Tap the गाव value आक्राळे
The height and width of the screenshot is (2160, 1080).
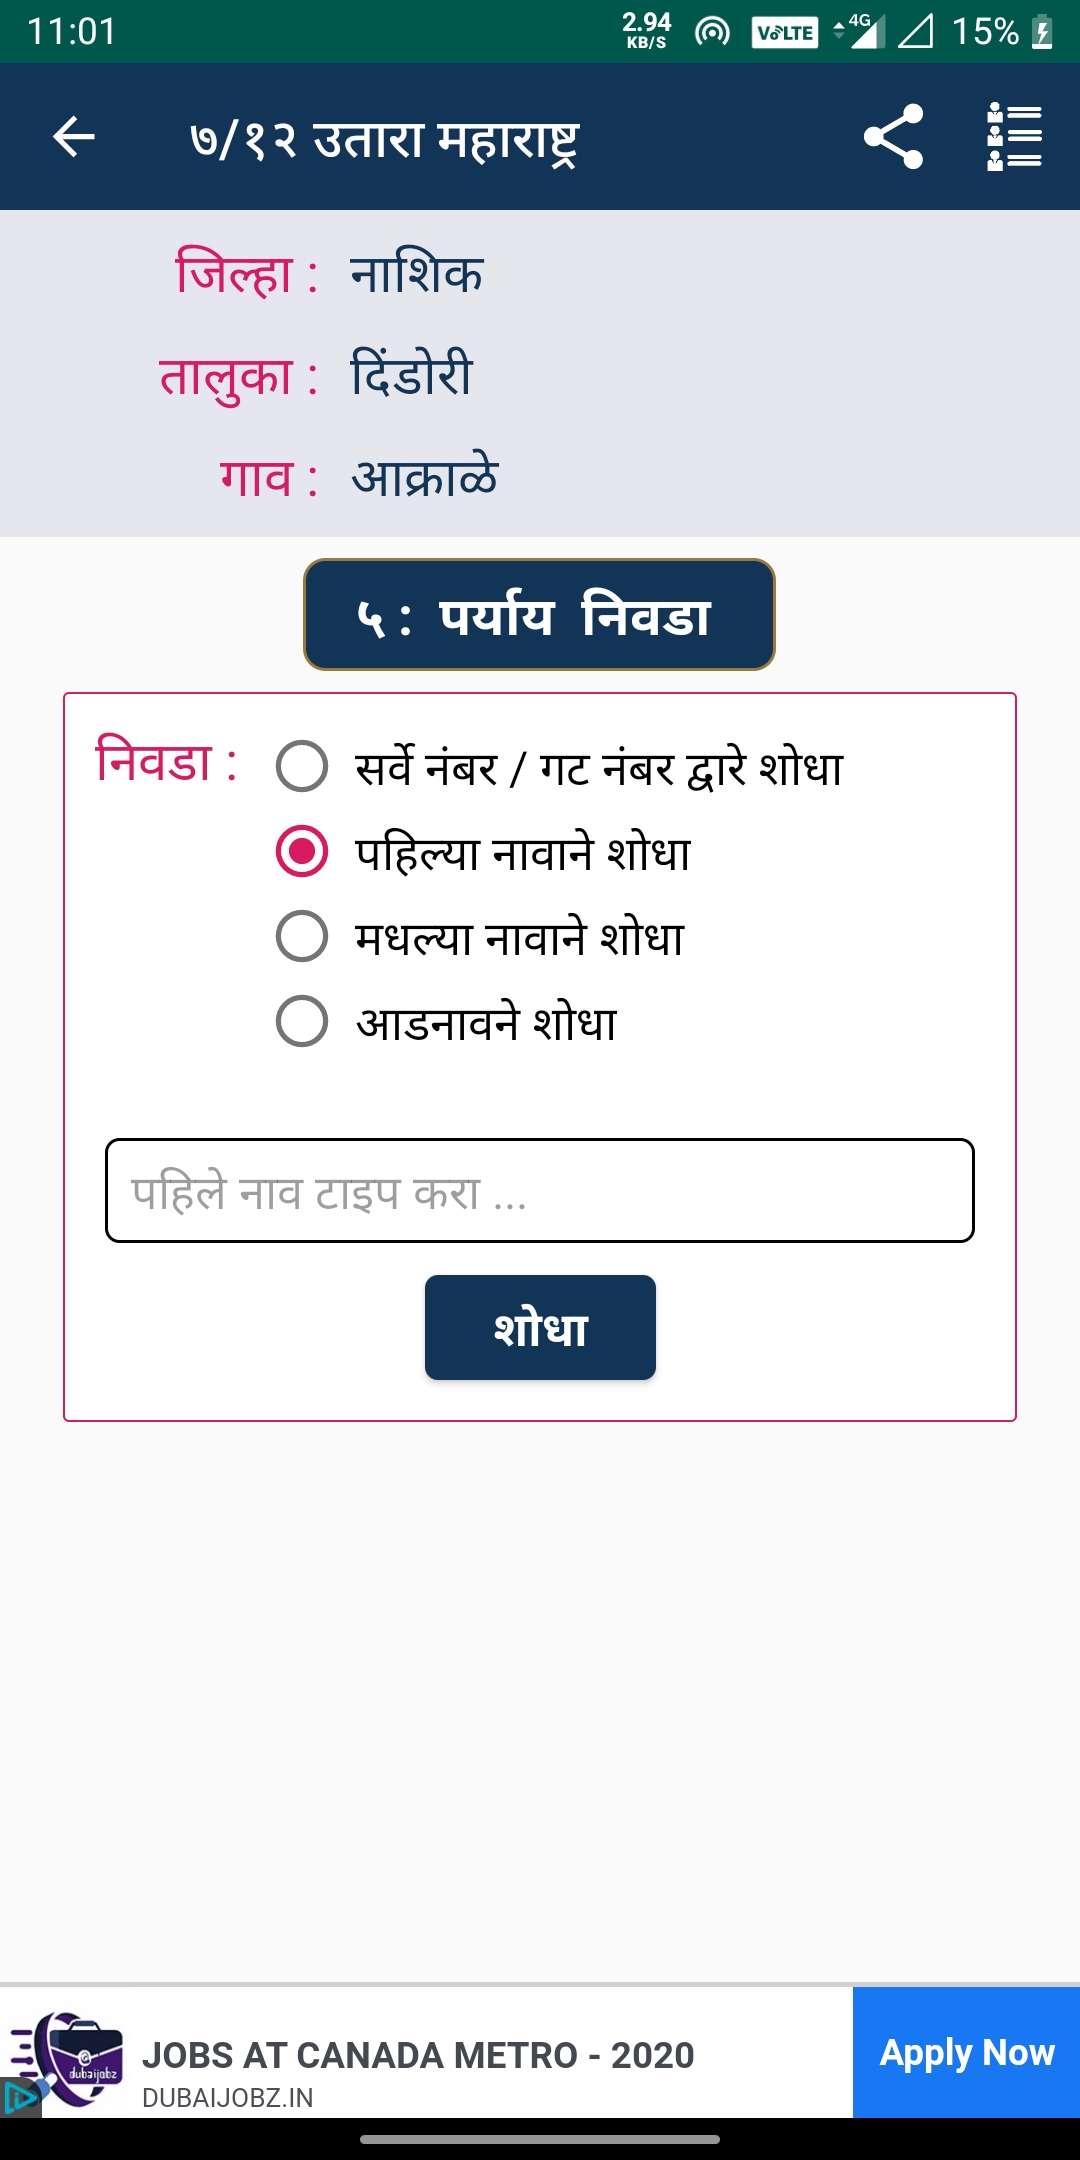coord(424,477)
